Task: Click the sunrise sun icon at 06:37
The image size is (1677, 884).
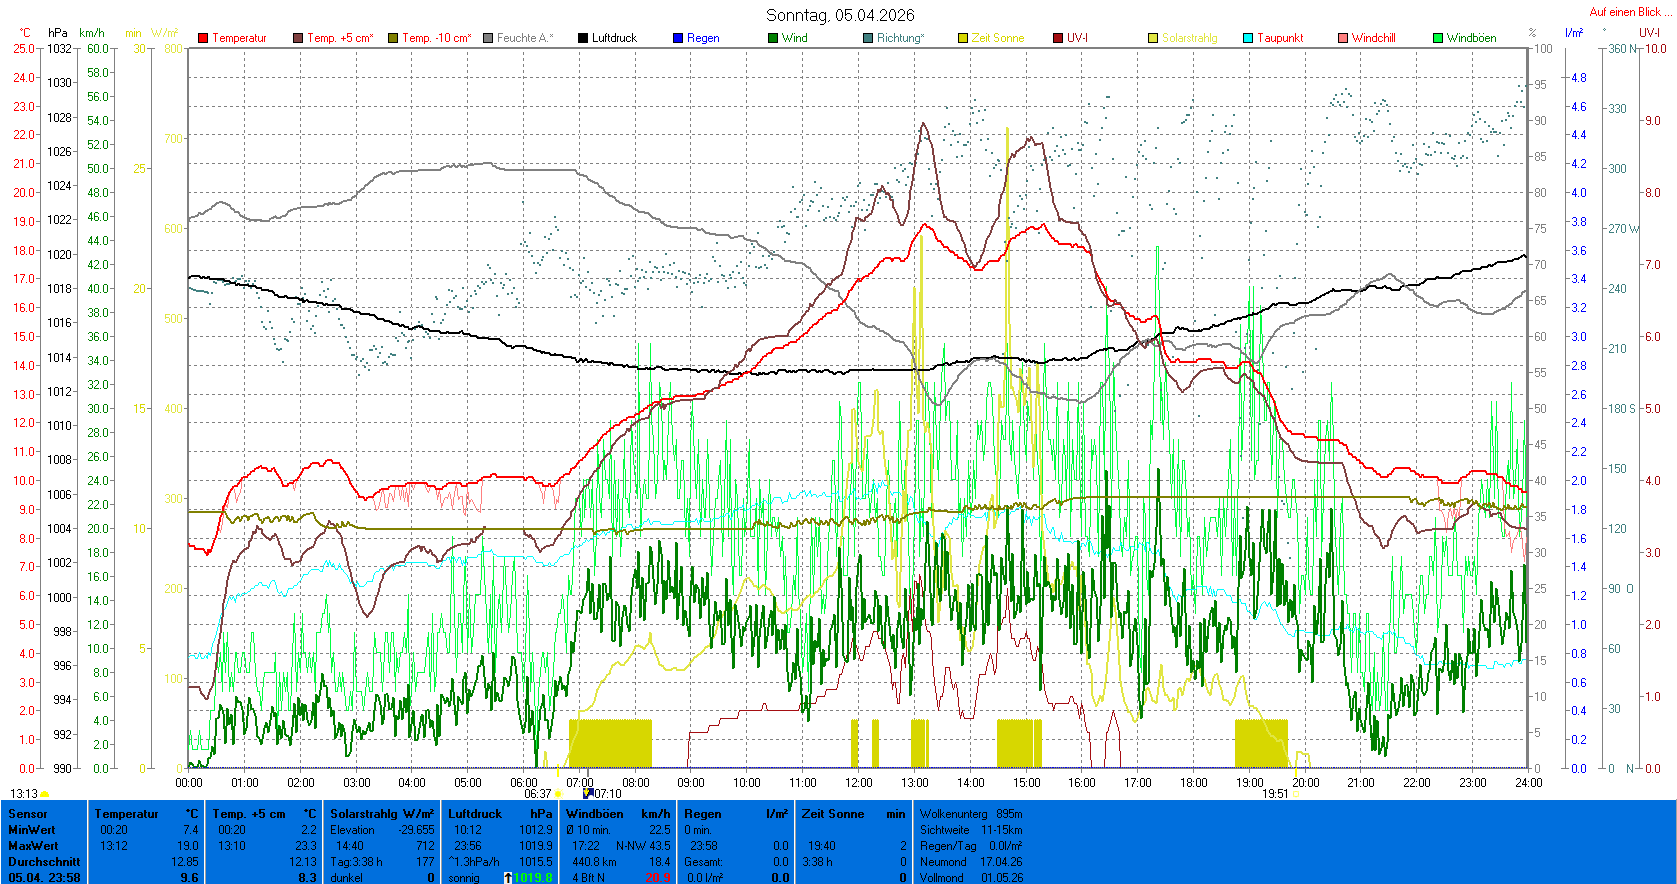Action: tap(559, 794)
